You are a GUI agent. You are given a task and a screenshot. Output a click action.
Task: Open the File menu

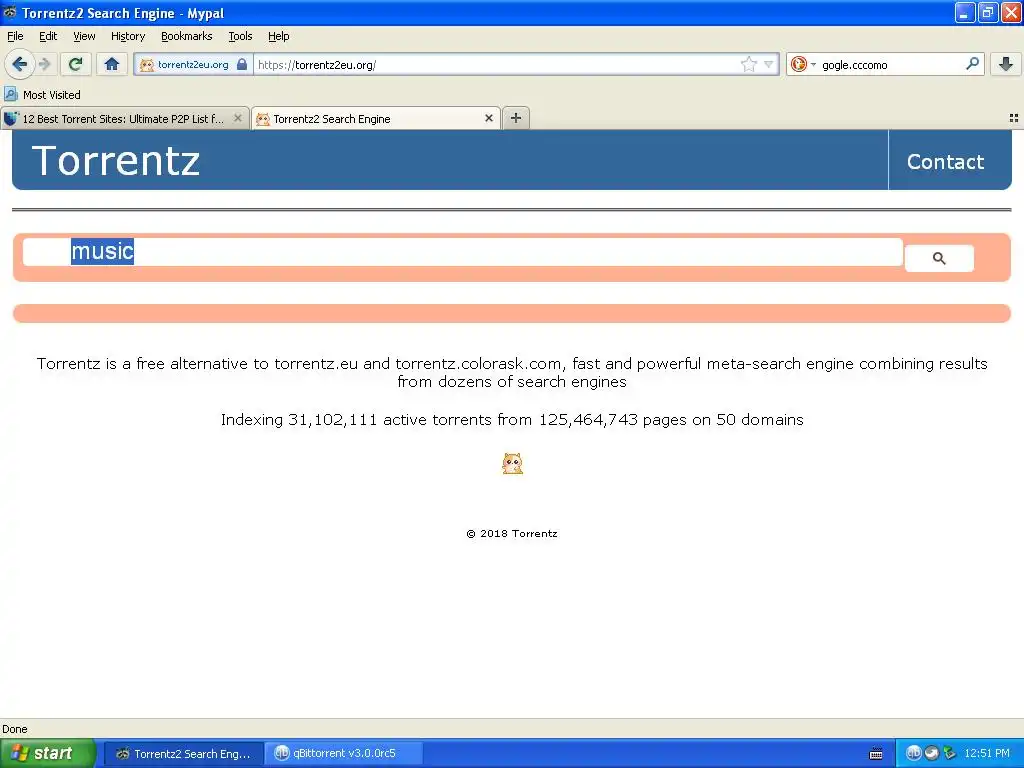coord(15,36)
